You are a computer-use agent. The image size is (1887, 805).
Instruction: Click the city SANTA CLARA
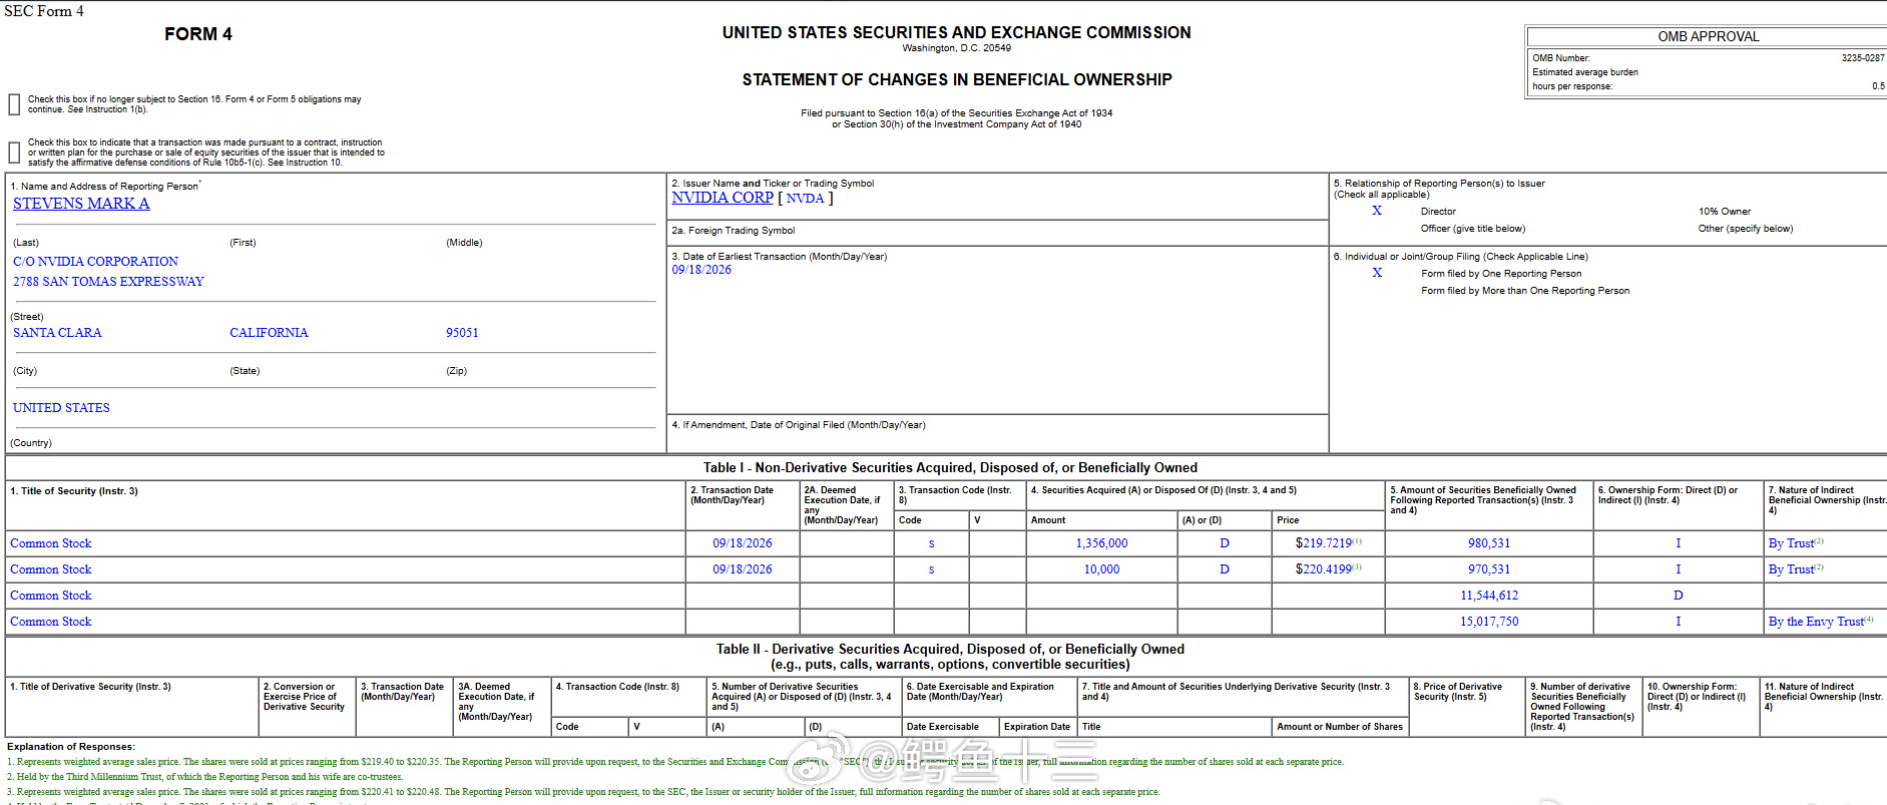click(57, 333)
